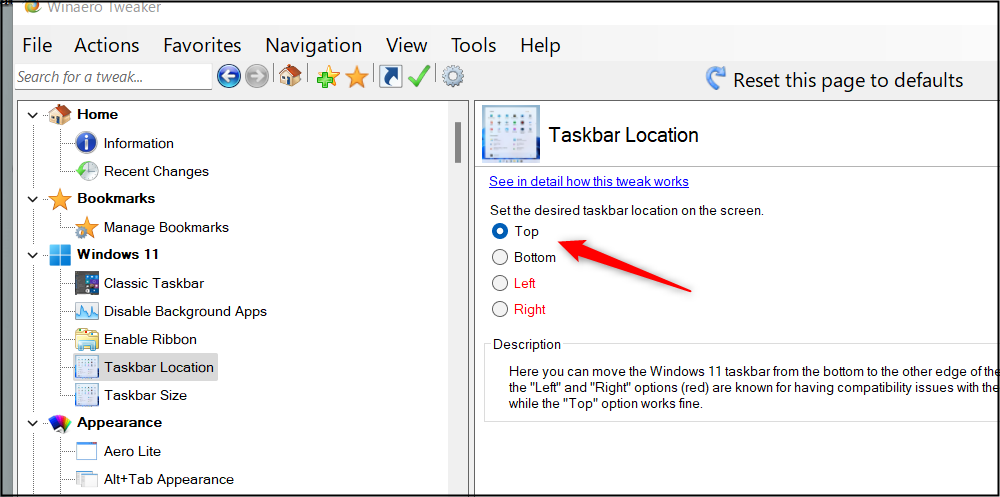The height and width of the screenshot is (497, 1000).
Task: Select Information in the tree
Action: pos(138,143)
